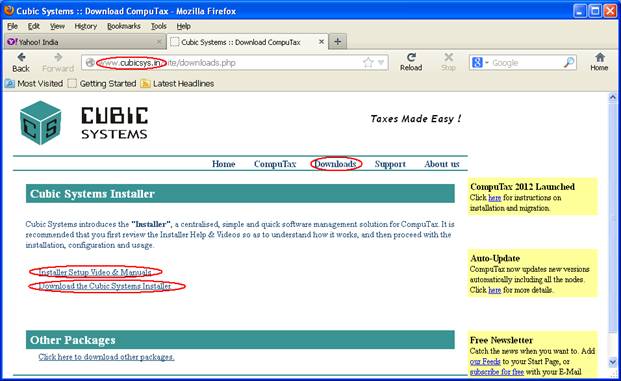Focus the Google search input field

(526, 63)
